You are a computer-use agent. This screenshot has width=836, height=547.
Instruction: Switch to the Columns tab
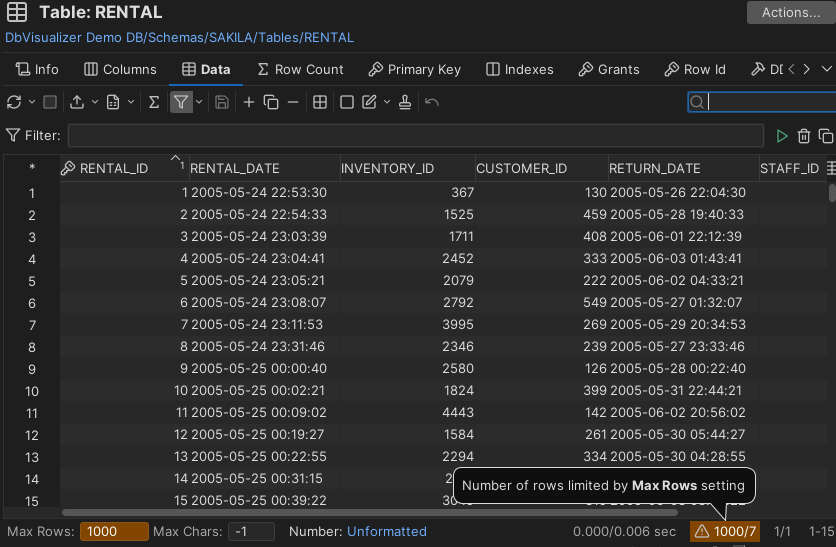120,69
